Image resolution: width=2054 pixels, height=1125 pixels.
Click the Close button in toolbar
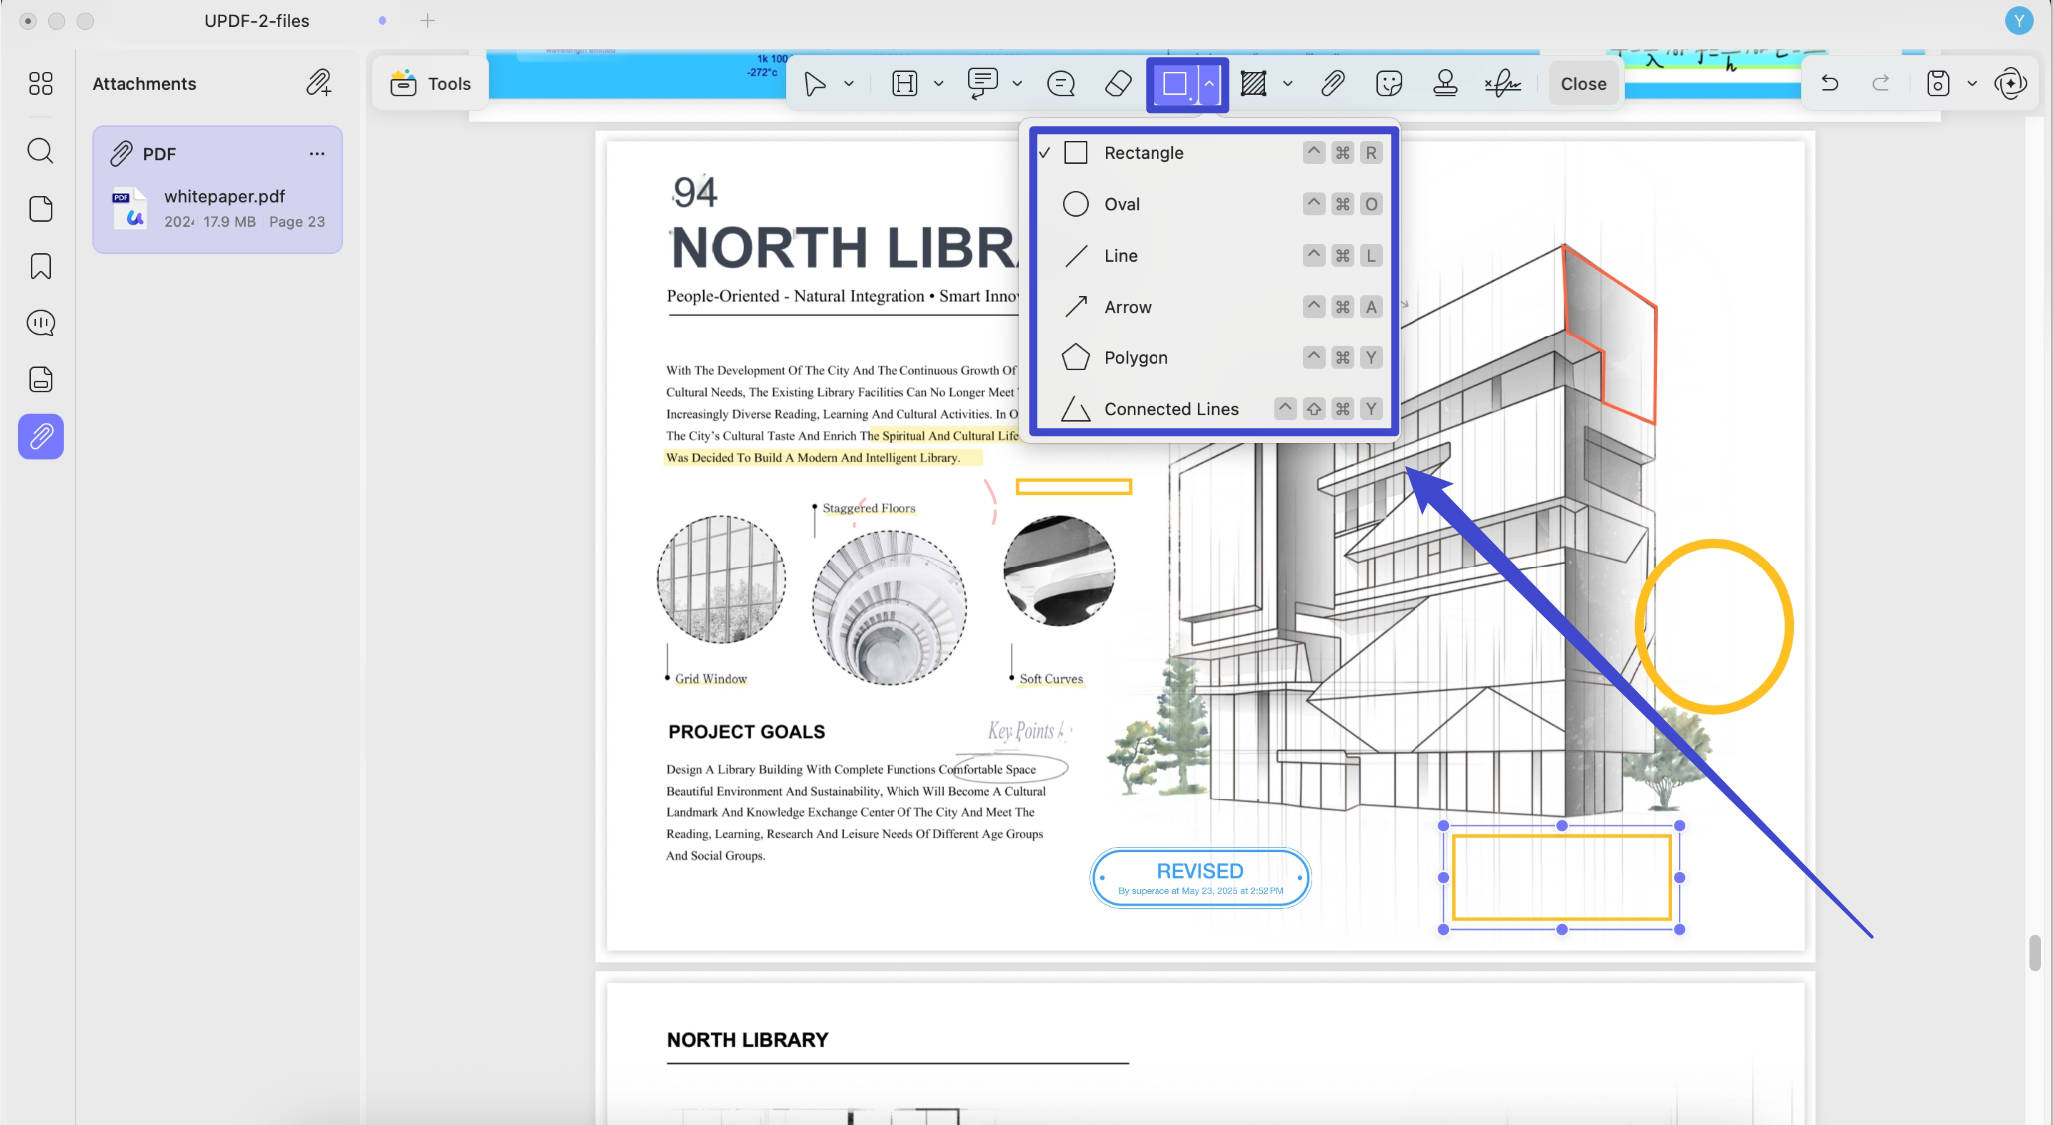[x=1583, y=84]
